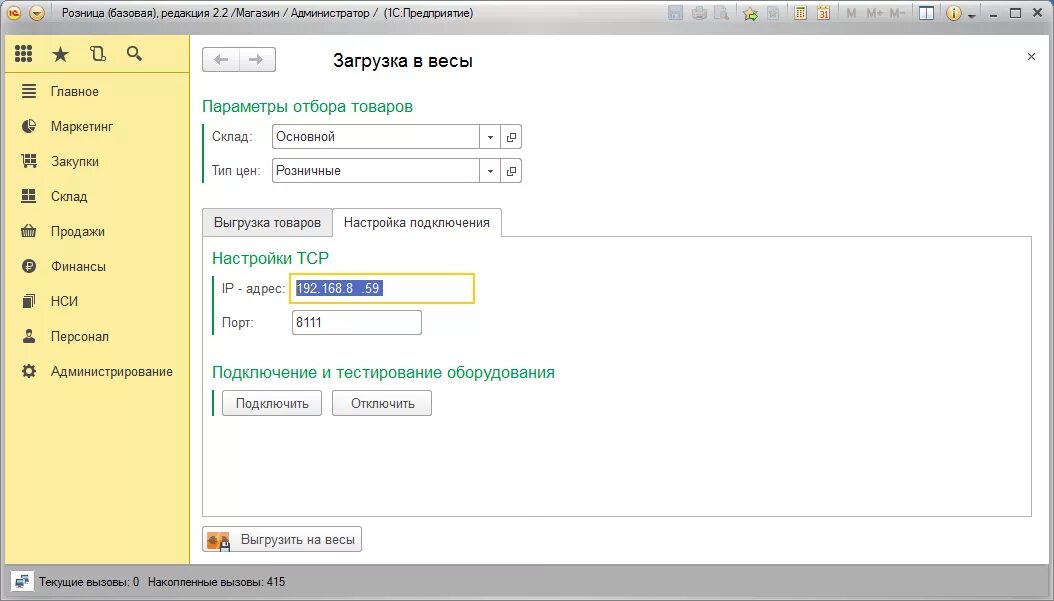Click Текущие вызовы: 0 in status bar
Image resolution: width=1054 pixels, height=601 pixels.
coord(89,582)
